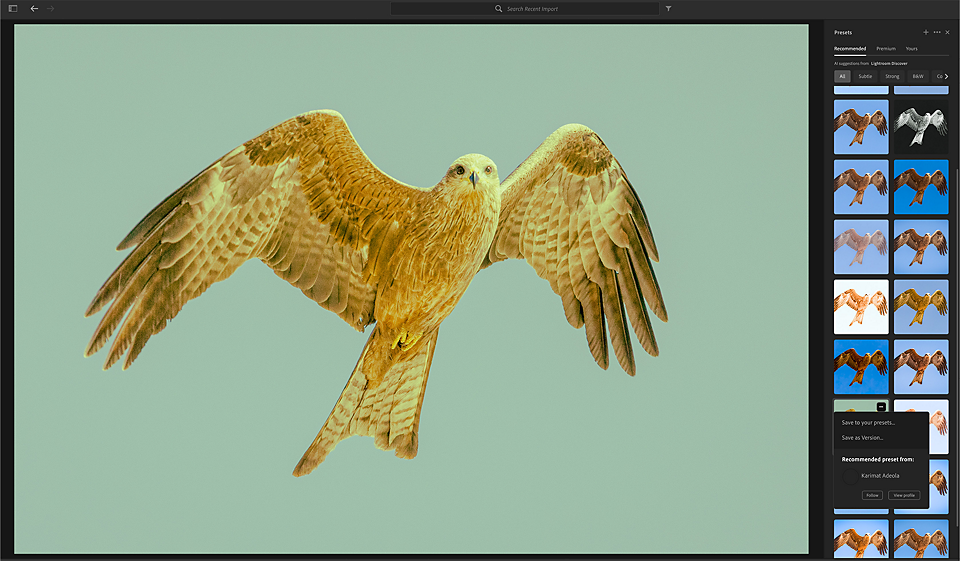The width and height of the screenshot is (960, 561).
Task: Open the Presets three-dot options menu
Action: tap(937, 32)
